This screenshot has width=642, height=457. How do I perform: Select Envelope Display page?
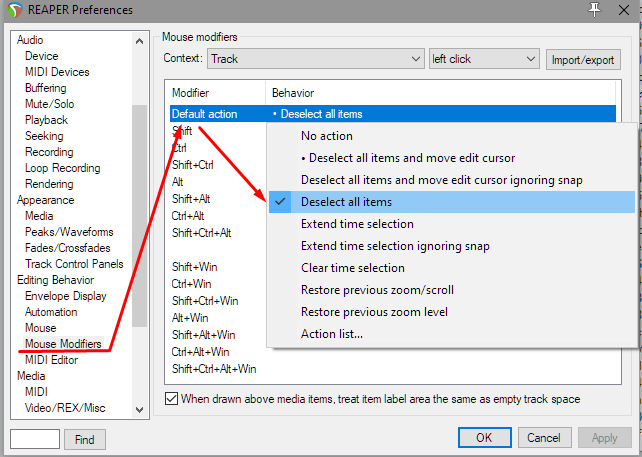(66, 296)
